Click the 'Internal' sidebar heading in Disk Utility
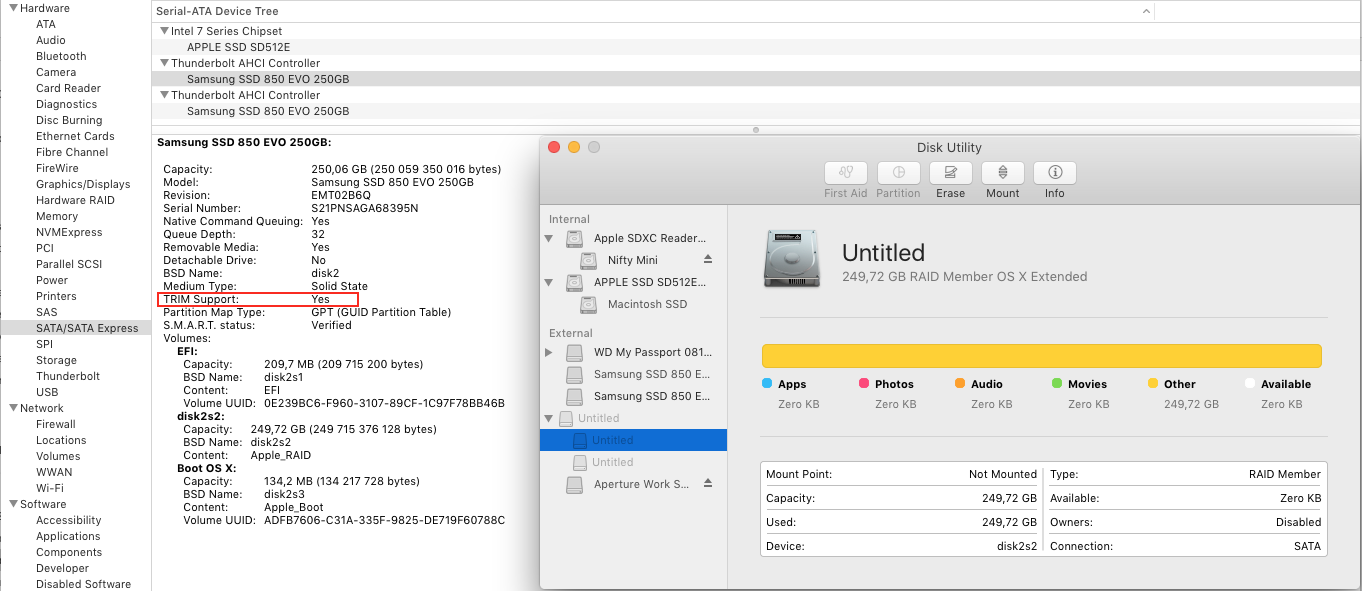Viewport: 1362px width, 591px height. 570,219
